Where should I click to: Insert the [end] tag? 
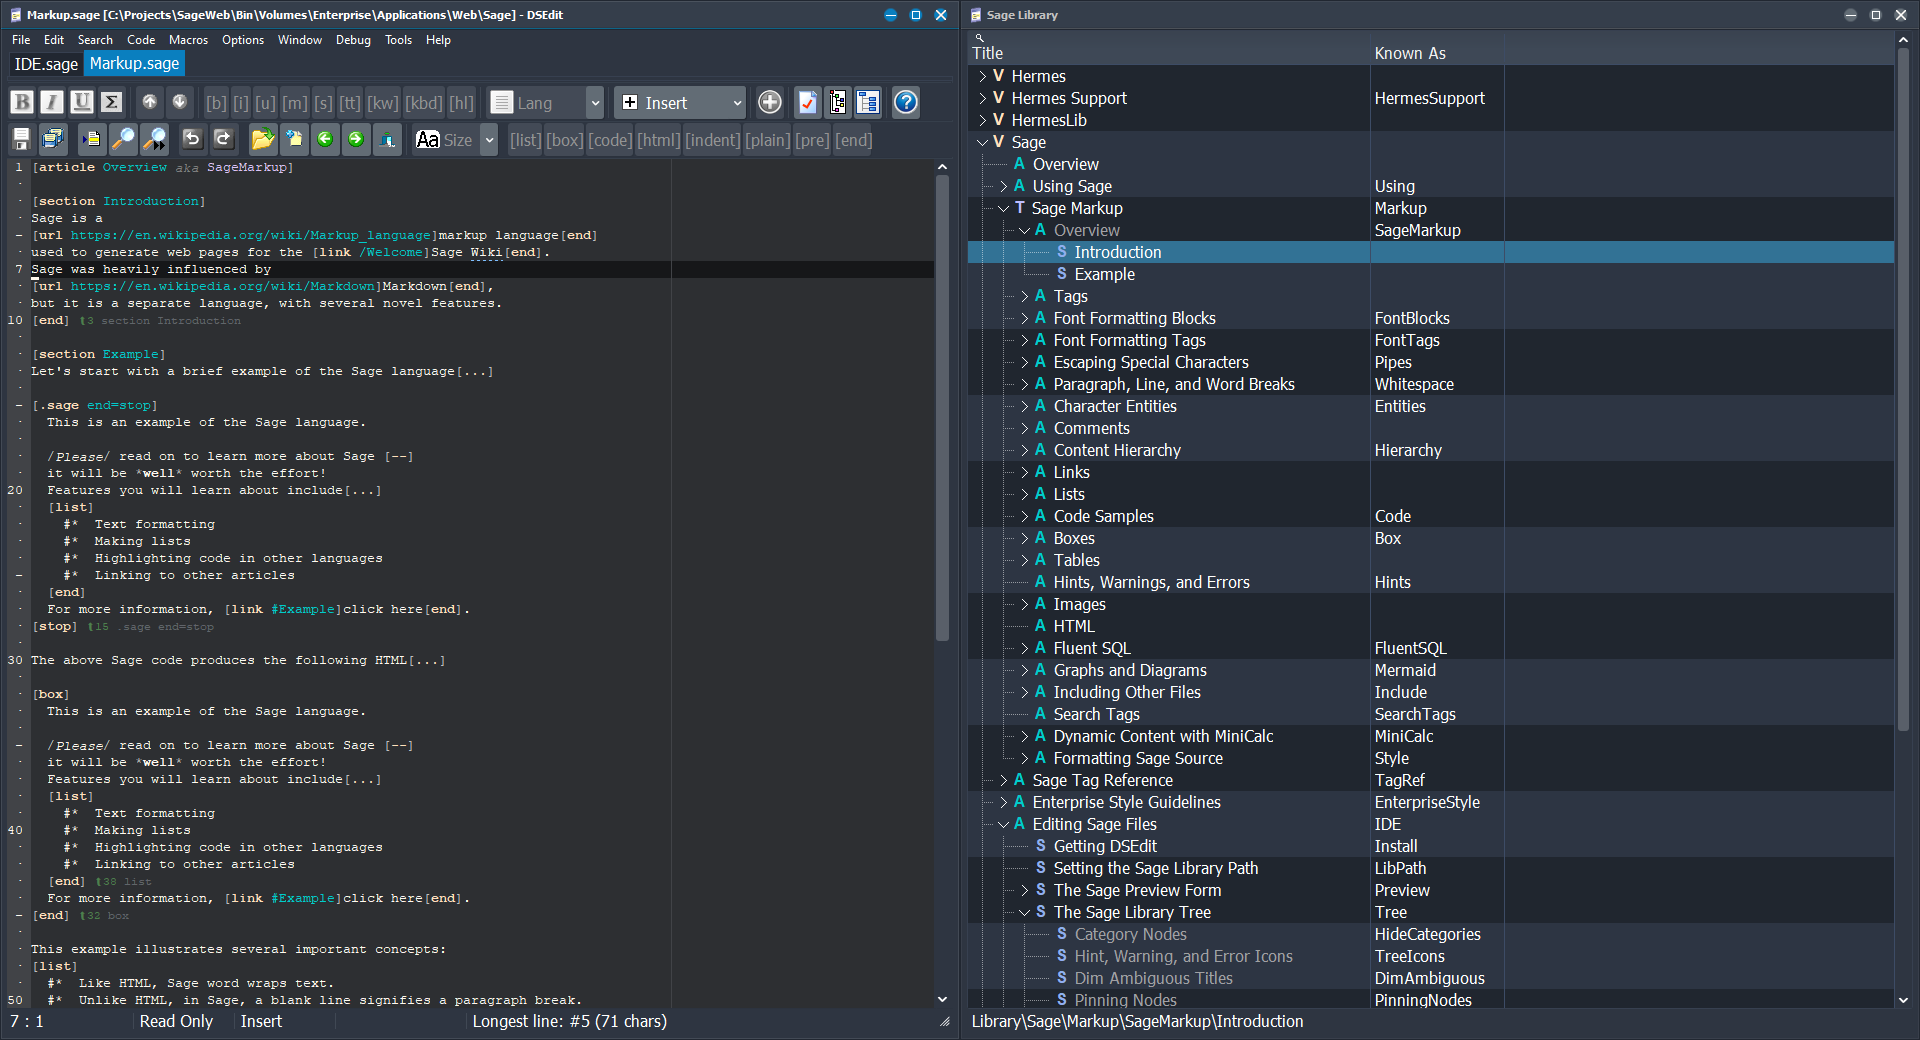point(853,140)
